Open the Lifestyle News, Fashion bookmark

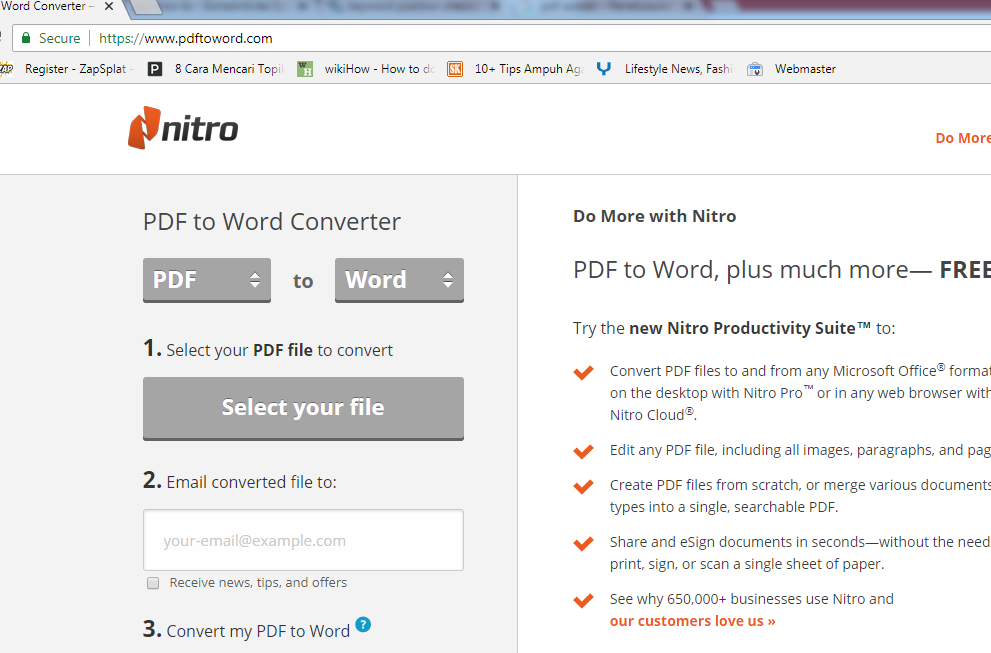[x=665, y=69]
